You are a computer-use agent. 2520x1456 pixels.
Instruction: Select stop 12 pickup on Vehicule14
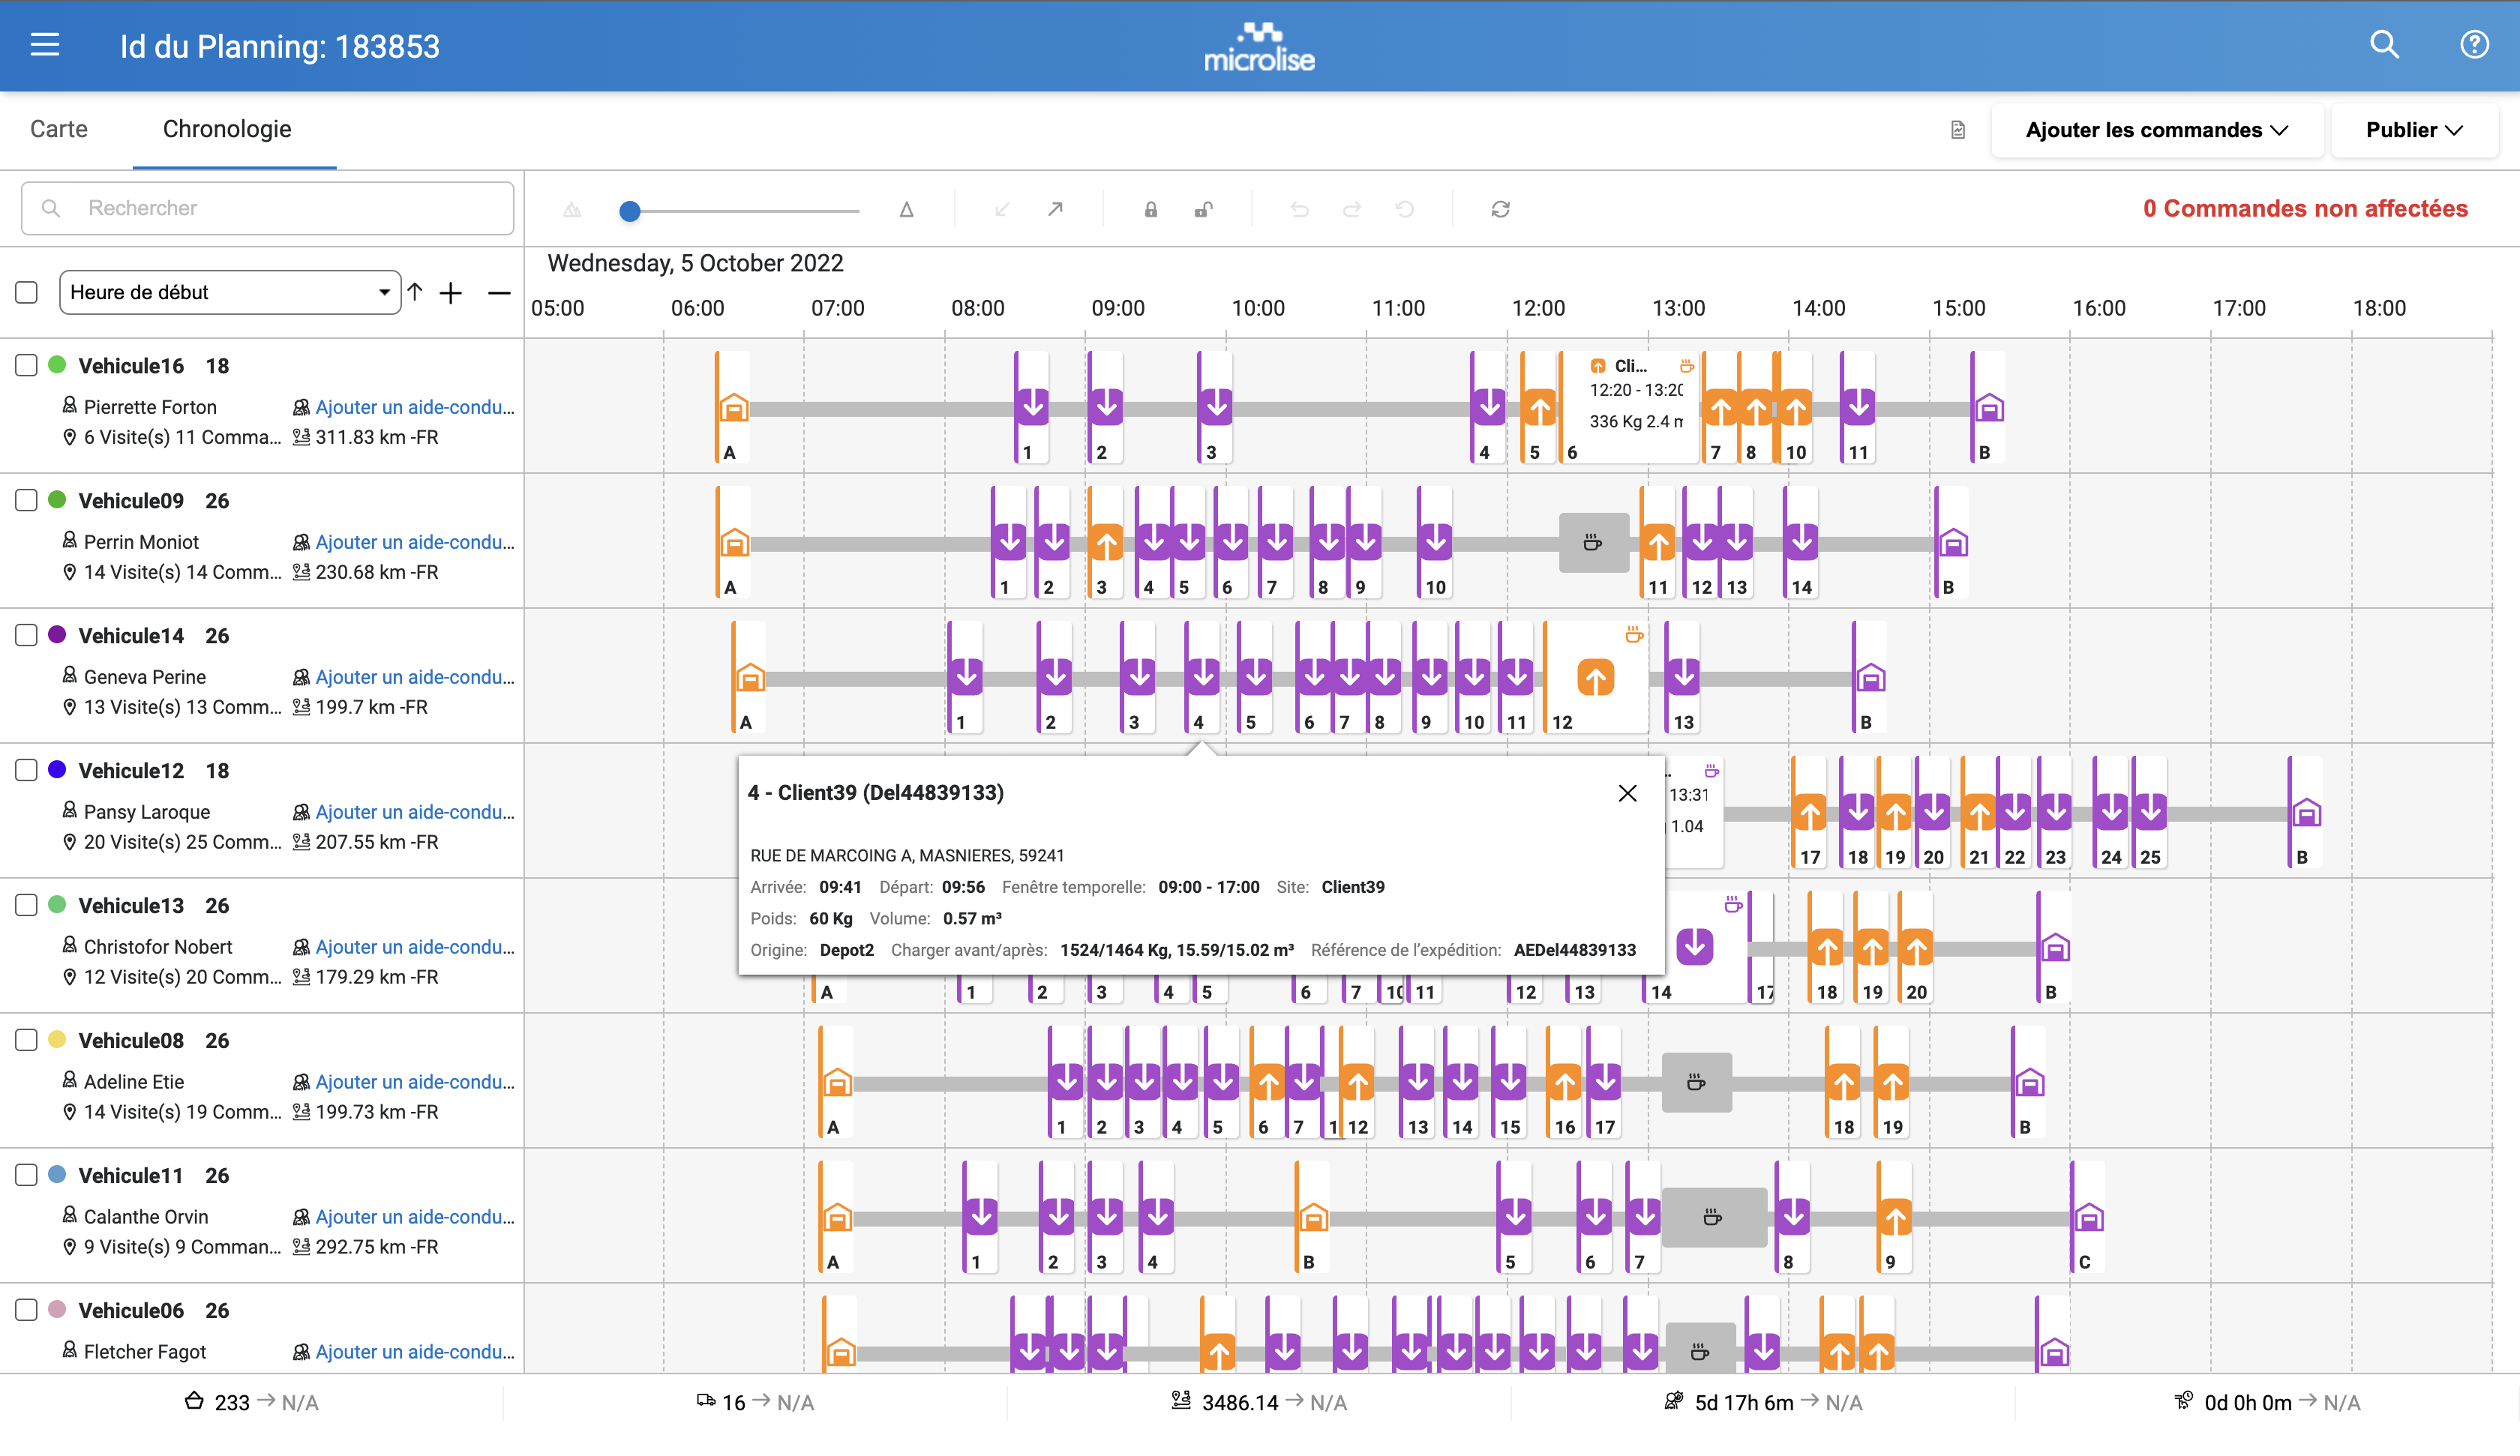point(1595,678)
